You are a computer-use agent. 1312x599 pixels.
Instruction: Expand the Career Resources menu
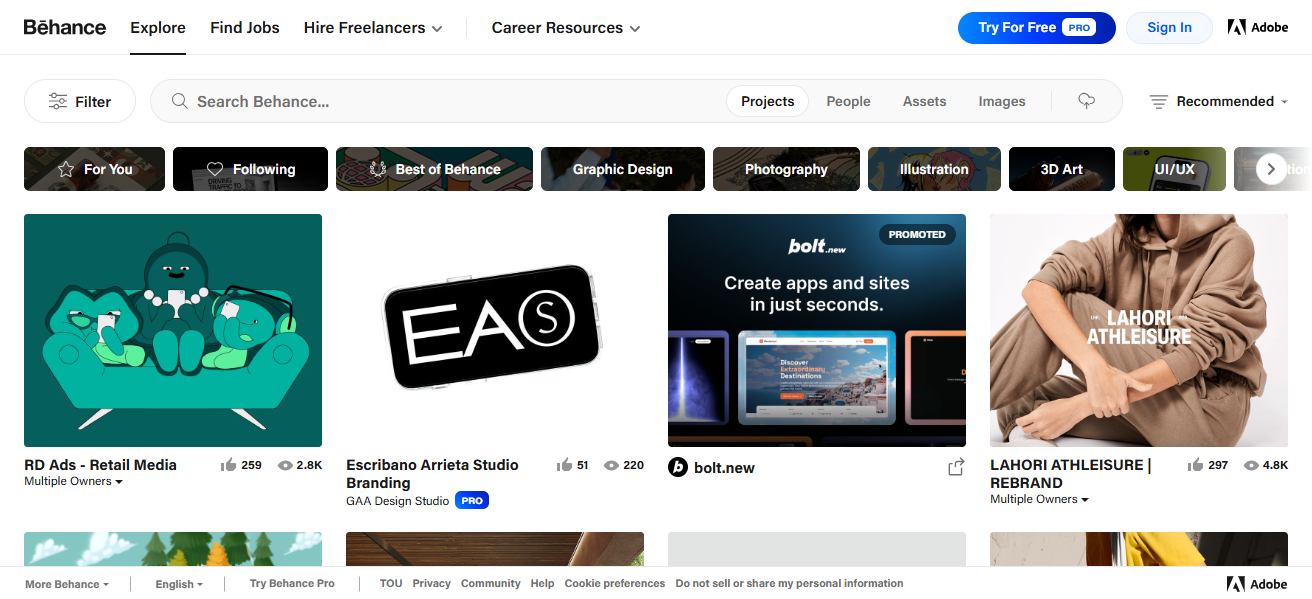tap(566, 28)
